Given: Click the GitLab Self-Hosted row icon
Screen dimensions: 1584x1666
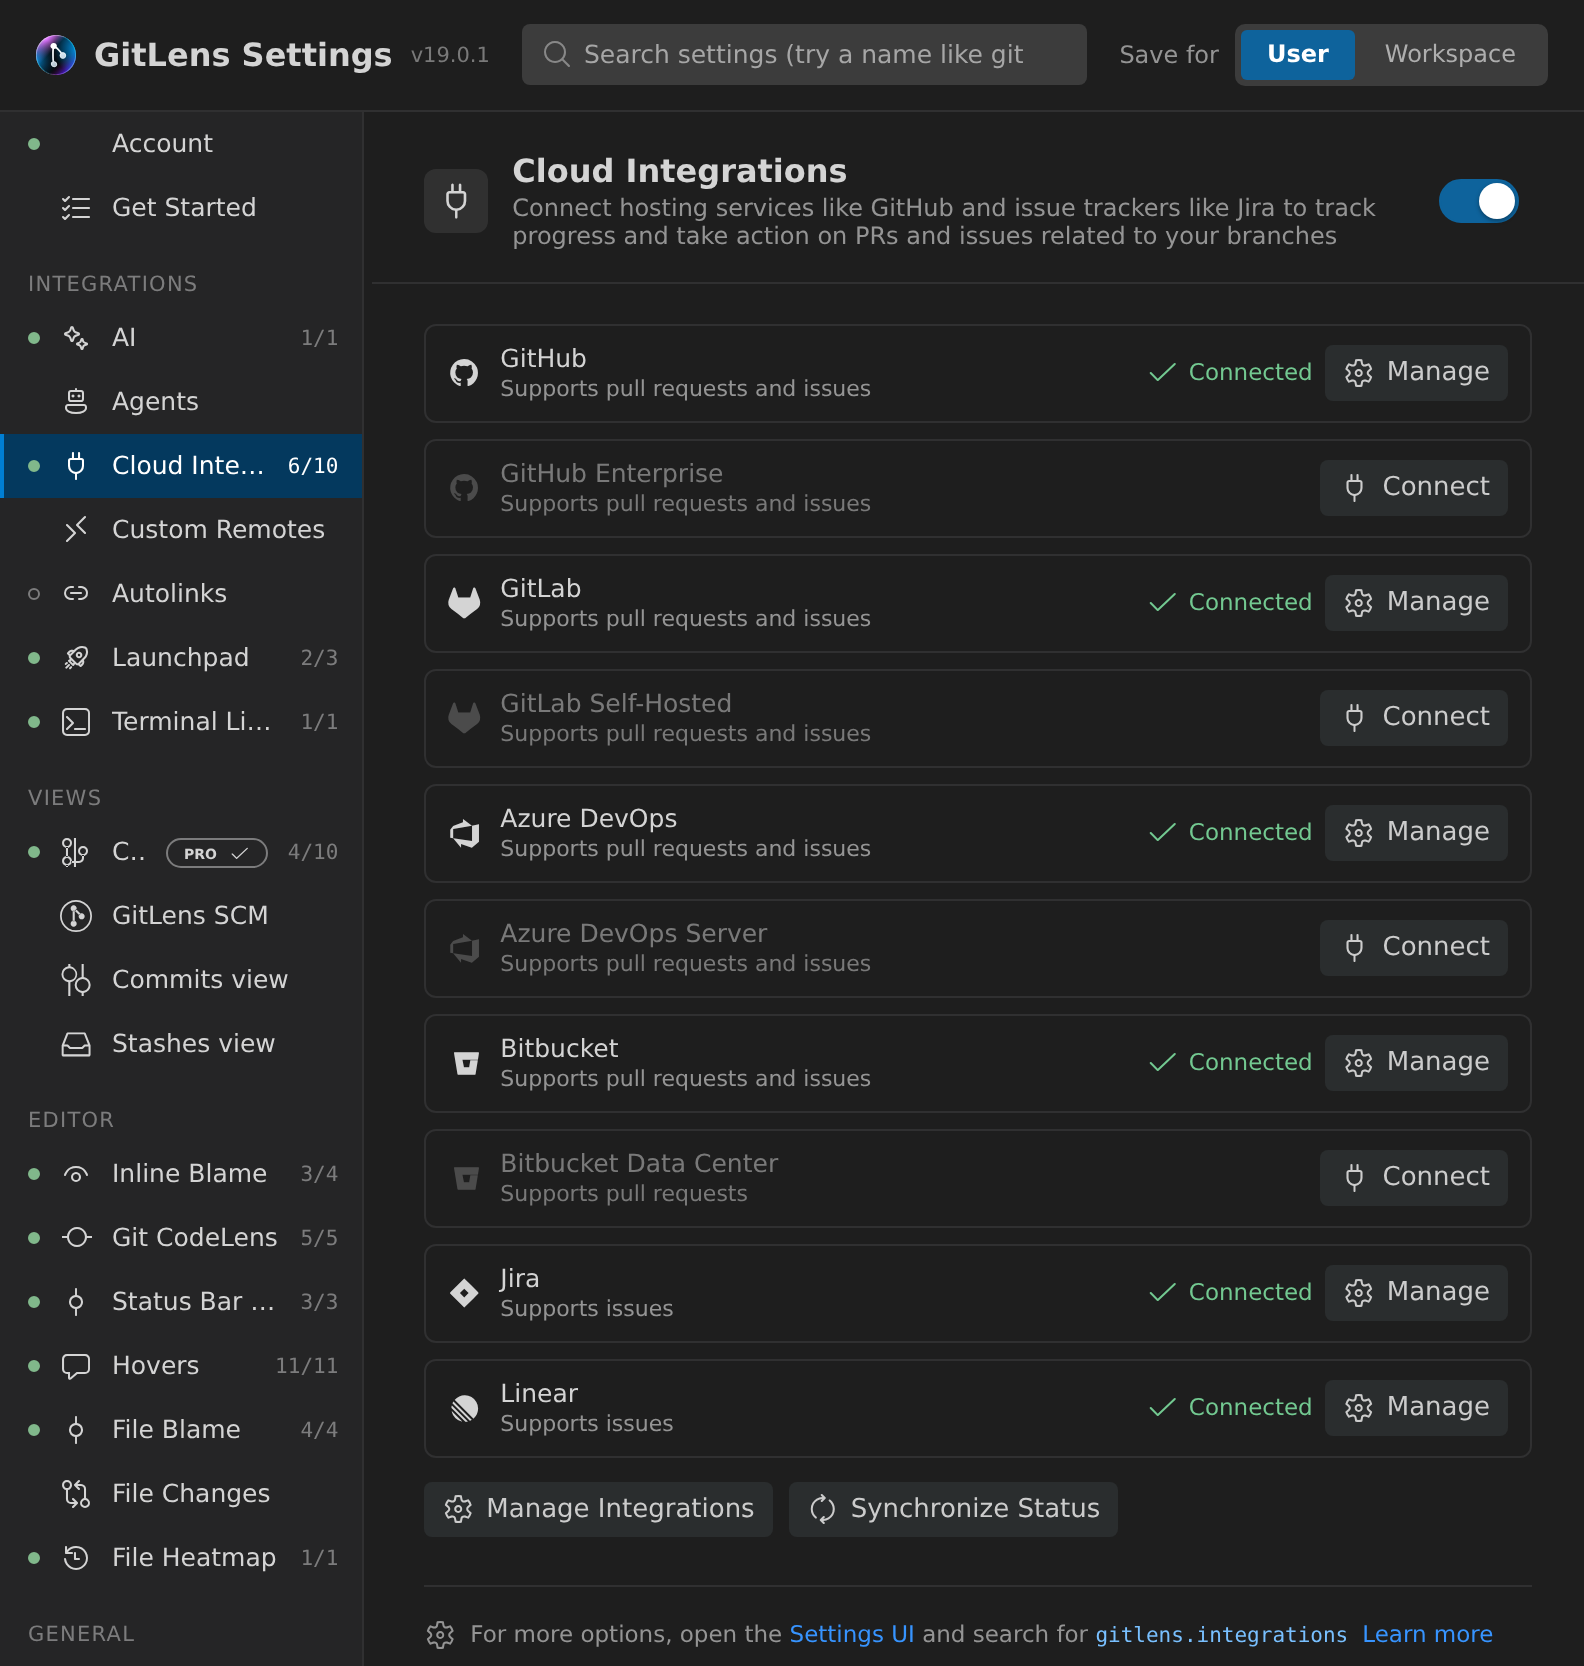Looking at the screenshot, I should point(464,718).
